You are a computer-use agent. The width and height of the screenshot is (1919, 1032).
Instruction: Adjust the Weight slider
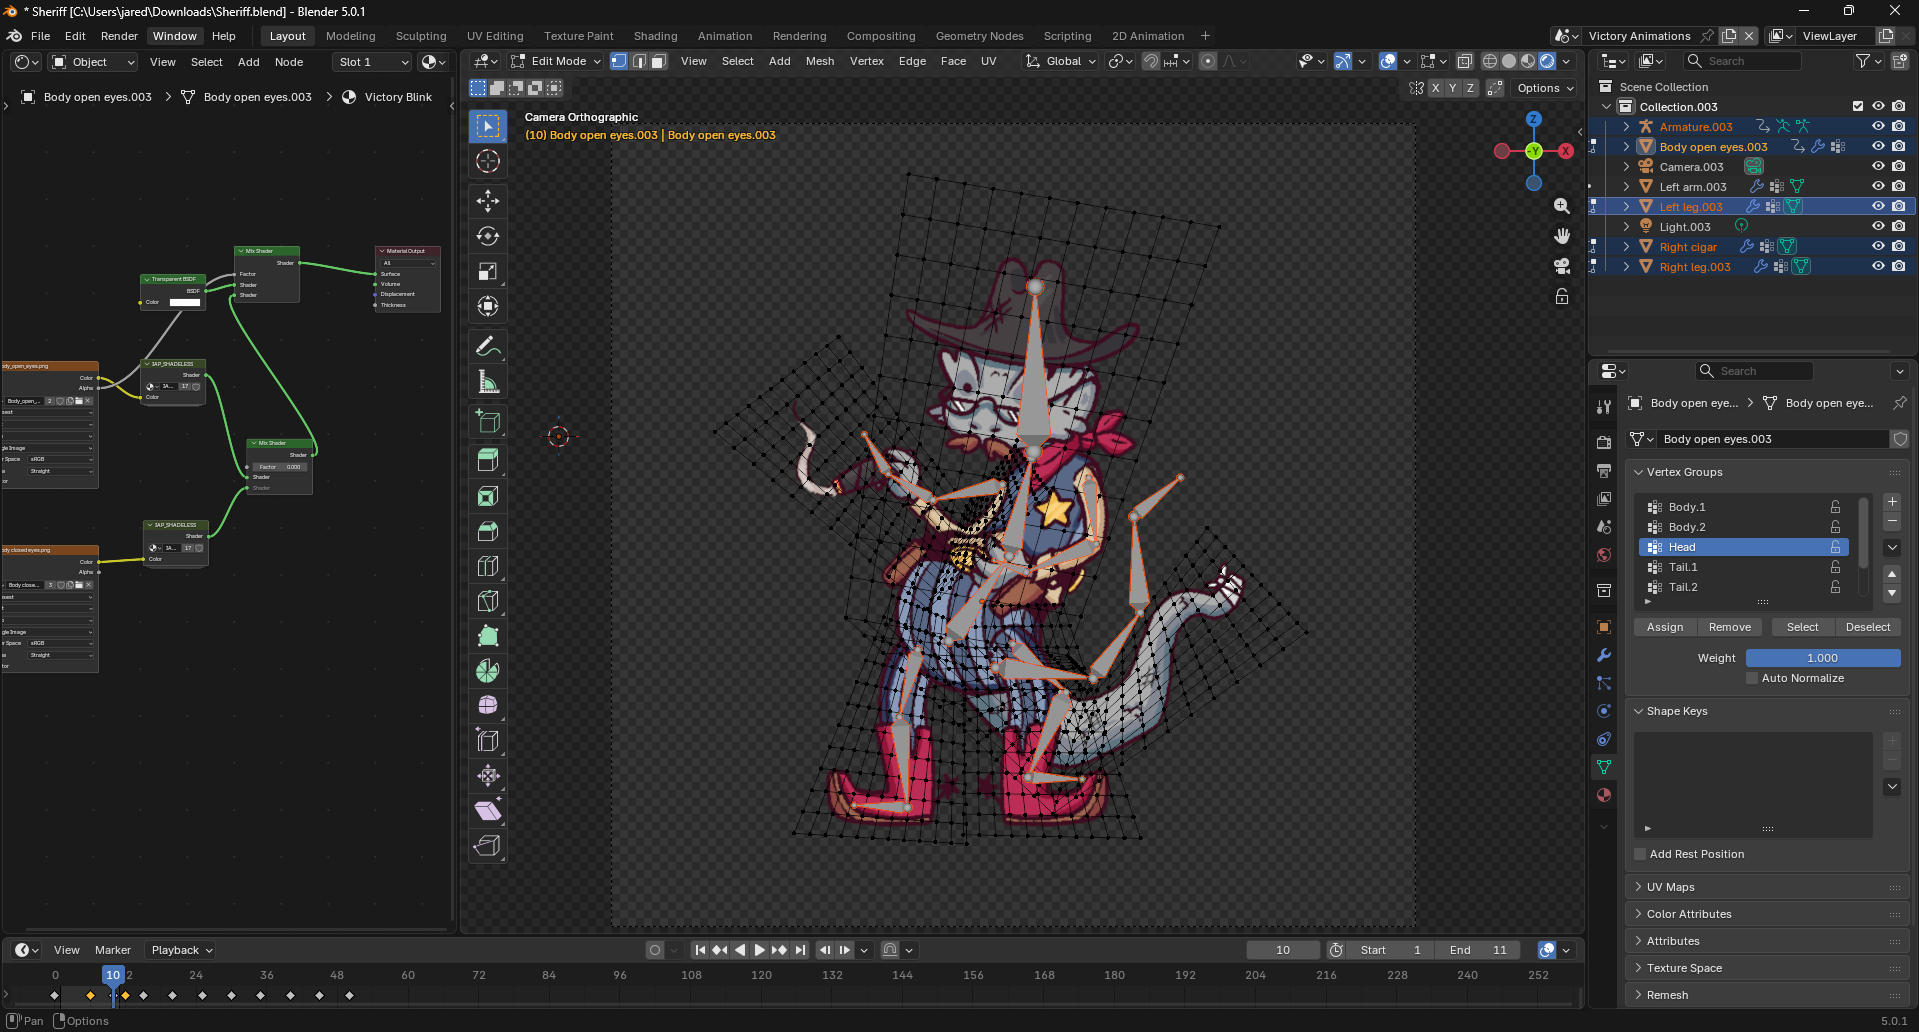tap(1823, 658)
